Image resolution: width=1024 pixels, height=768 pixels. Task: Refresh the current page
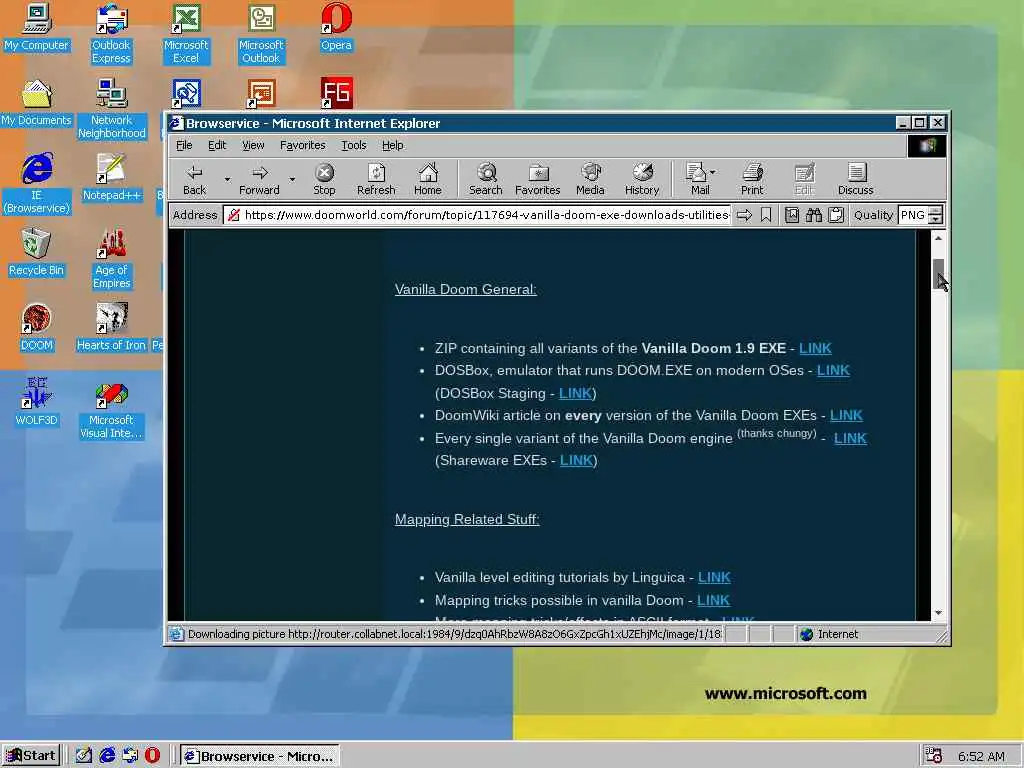click(x=376, y=180)
